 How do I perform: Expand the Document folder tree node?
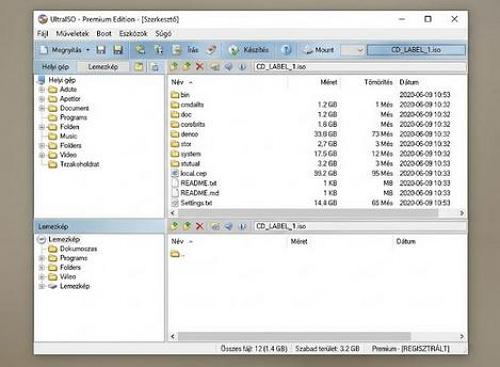click(x=42, y=108)
